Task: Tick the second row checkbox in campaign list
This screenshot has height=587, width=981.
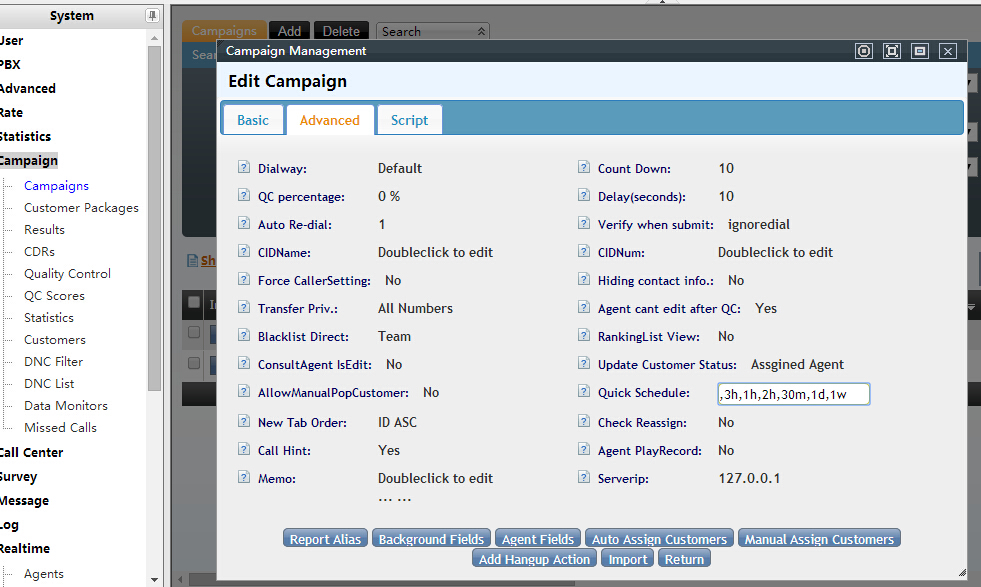Action: click(x=194, y=363)
